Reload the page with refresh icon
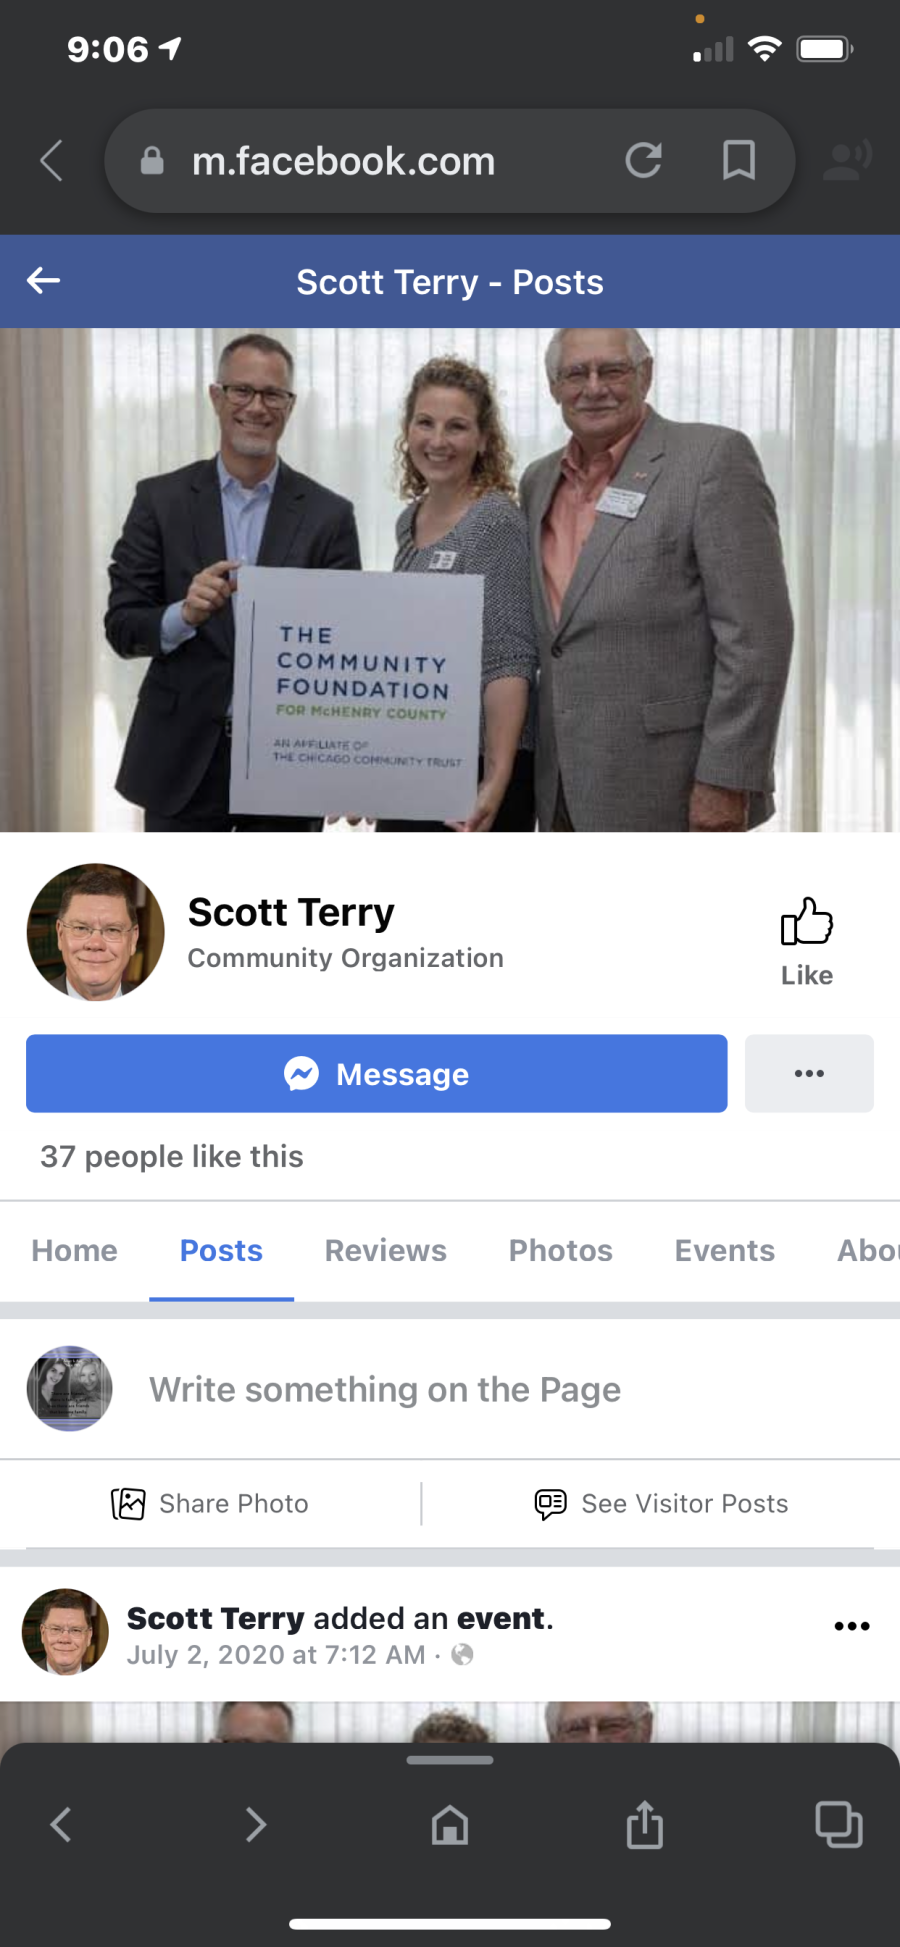The image size is (900, 1947). [x=643, y=160]
